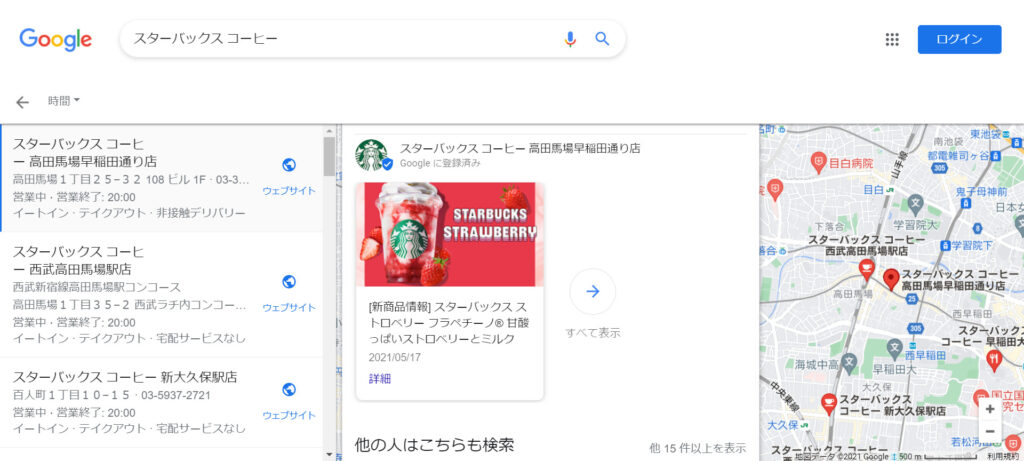Click the すべて表示 label

point(592,333)
